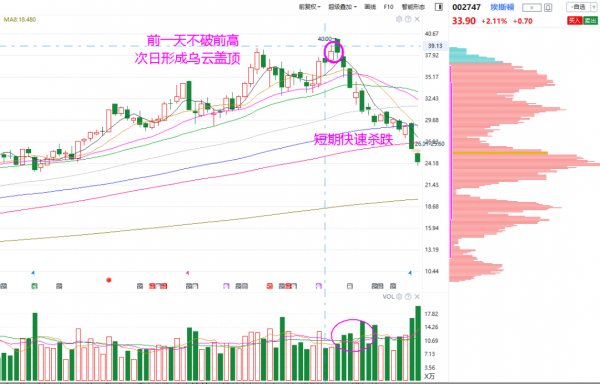
Task: Open VOL panel help question icon
Action: click(408, 297)
